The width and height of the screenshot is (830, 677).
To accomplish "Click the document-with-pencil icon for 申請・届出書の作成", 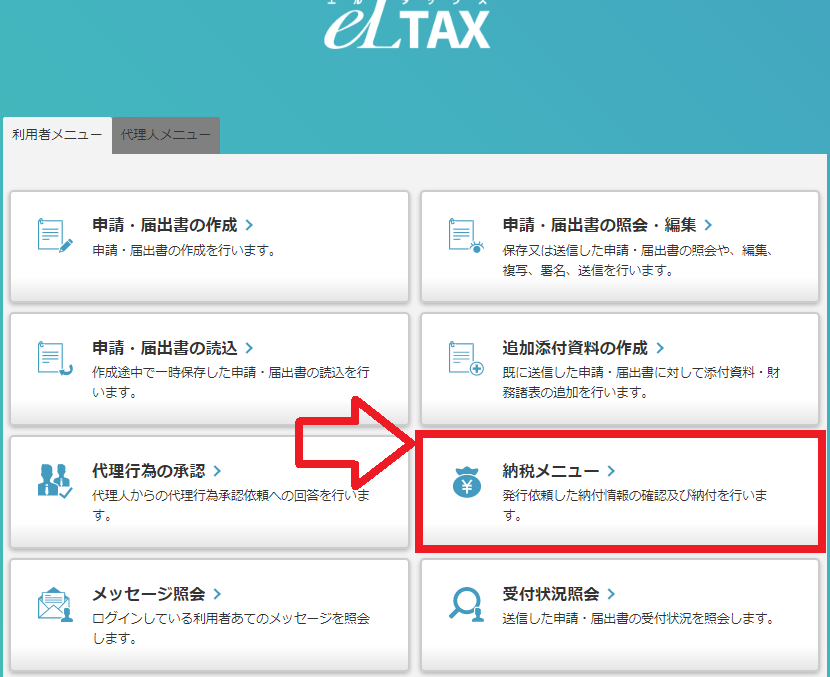I will tap(55, 236).
